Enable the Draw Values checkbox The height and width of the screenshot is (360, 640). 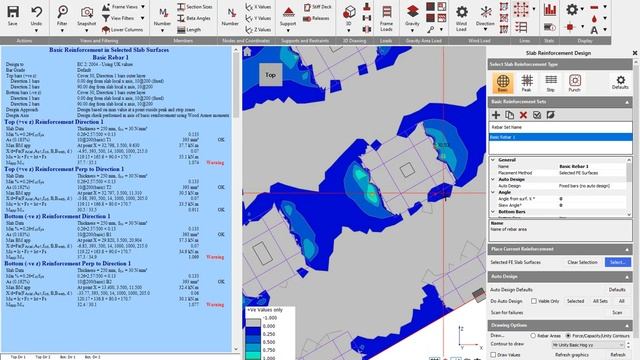(493, 355)
